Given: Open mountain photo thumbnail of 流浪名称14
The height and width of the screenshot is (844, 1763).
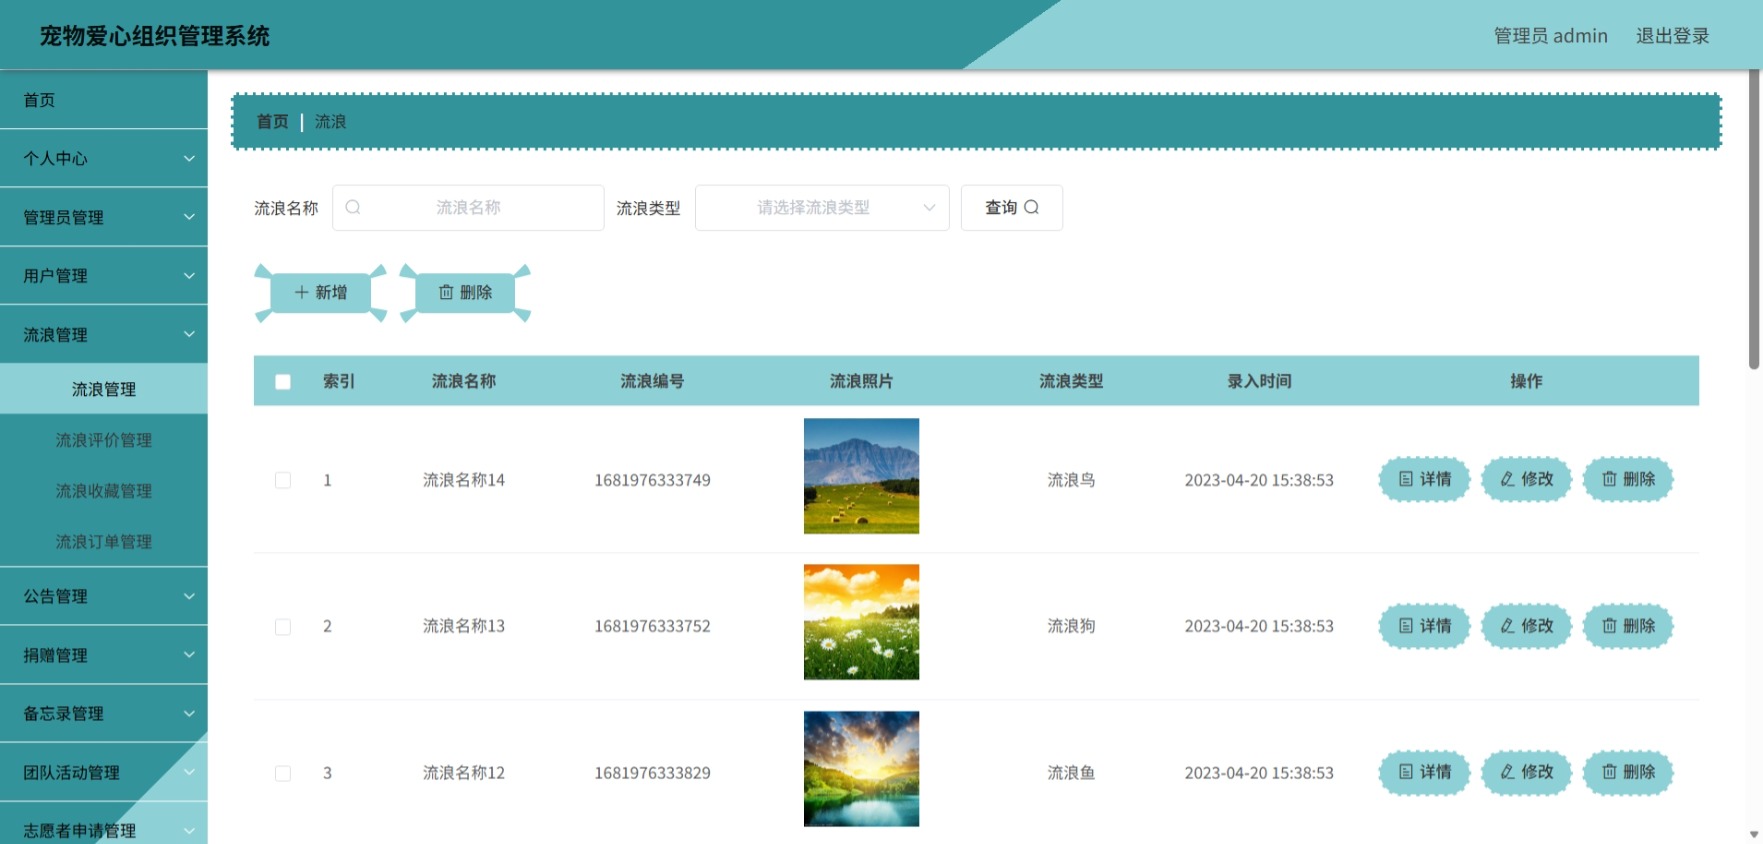Looking at the screenshot, I should [861, 476].
